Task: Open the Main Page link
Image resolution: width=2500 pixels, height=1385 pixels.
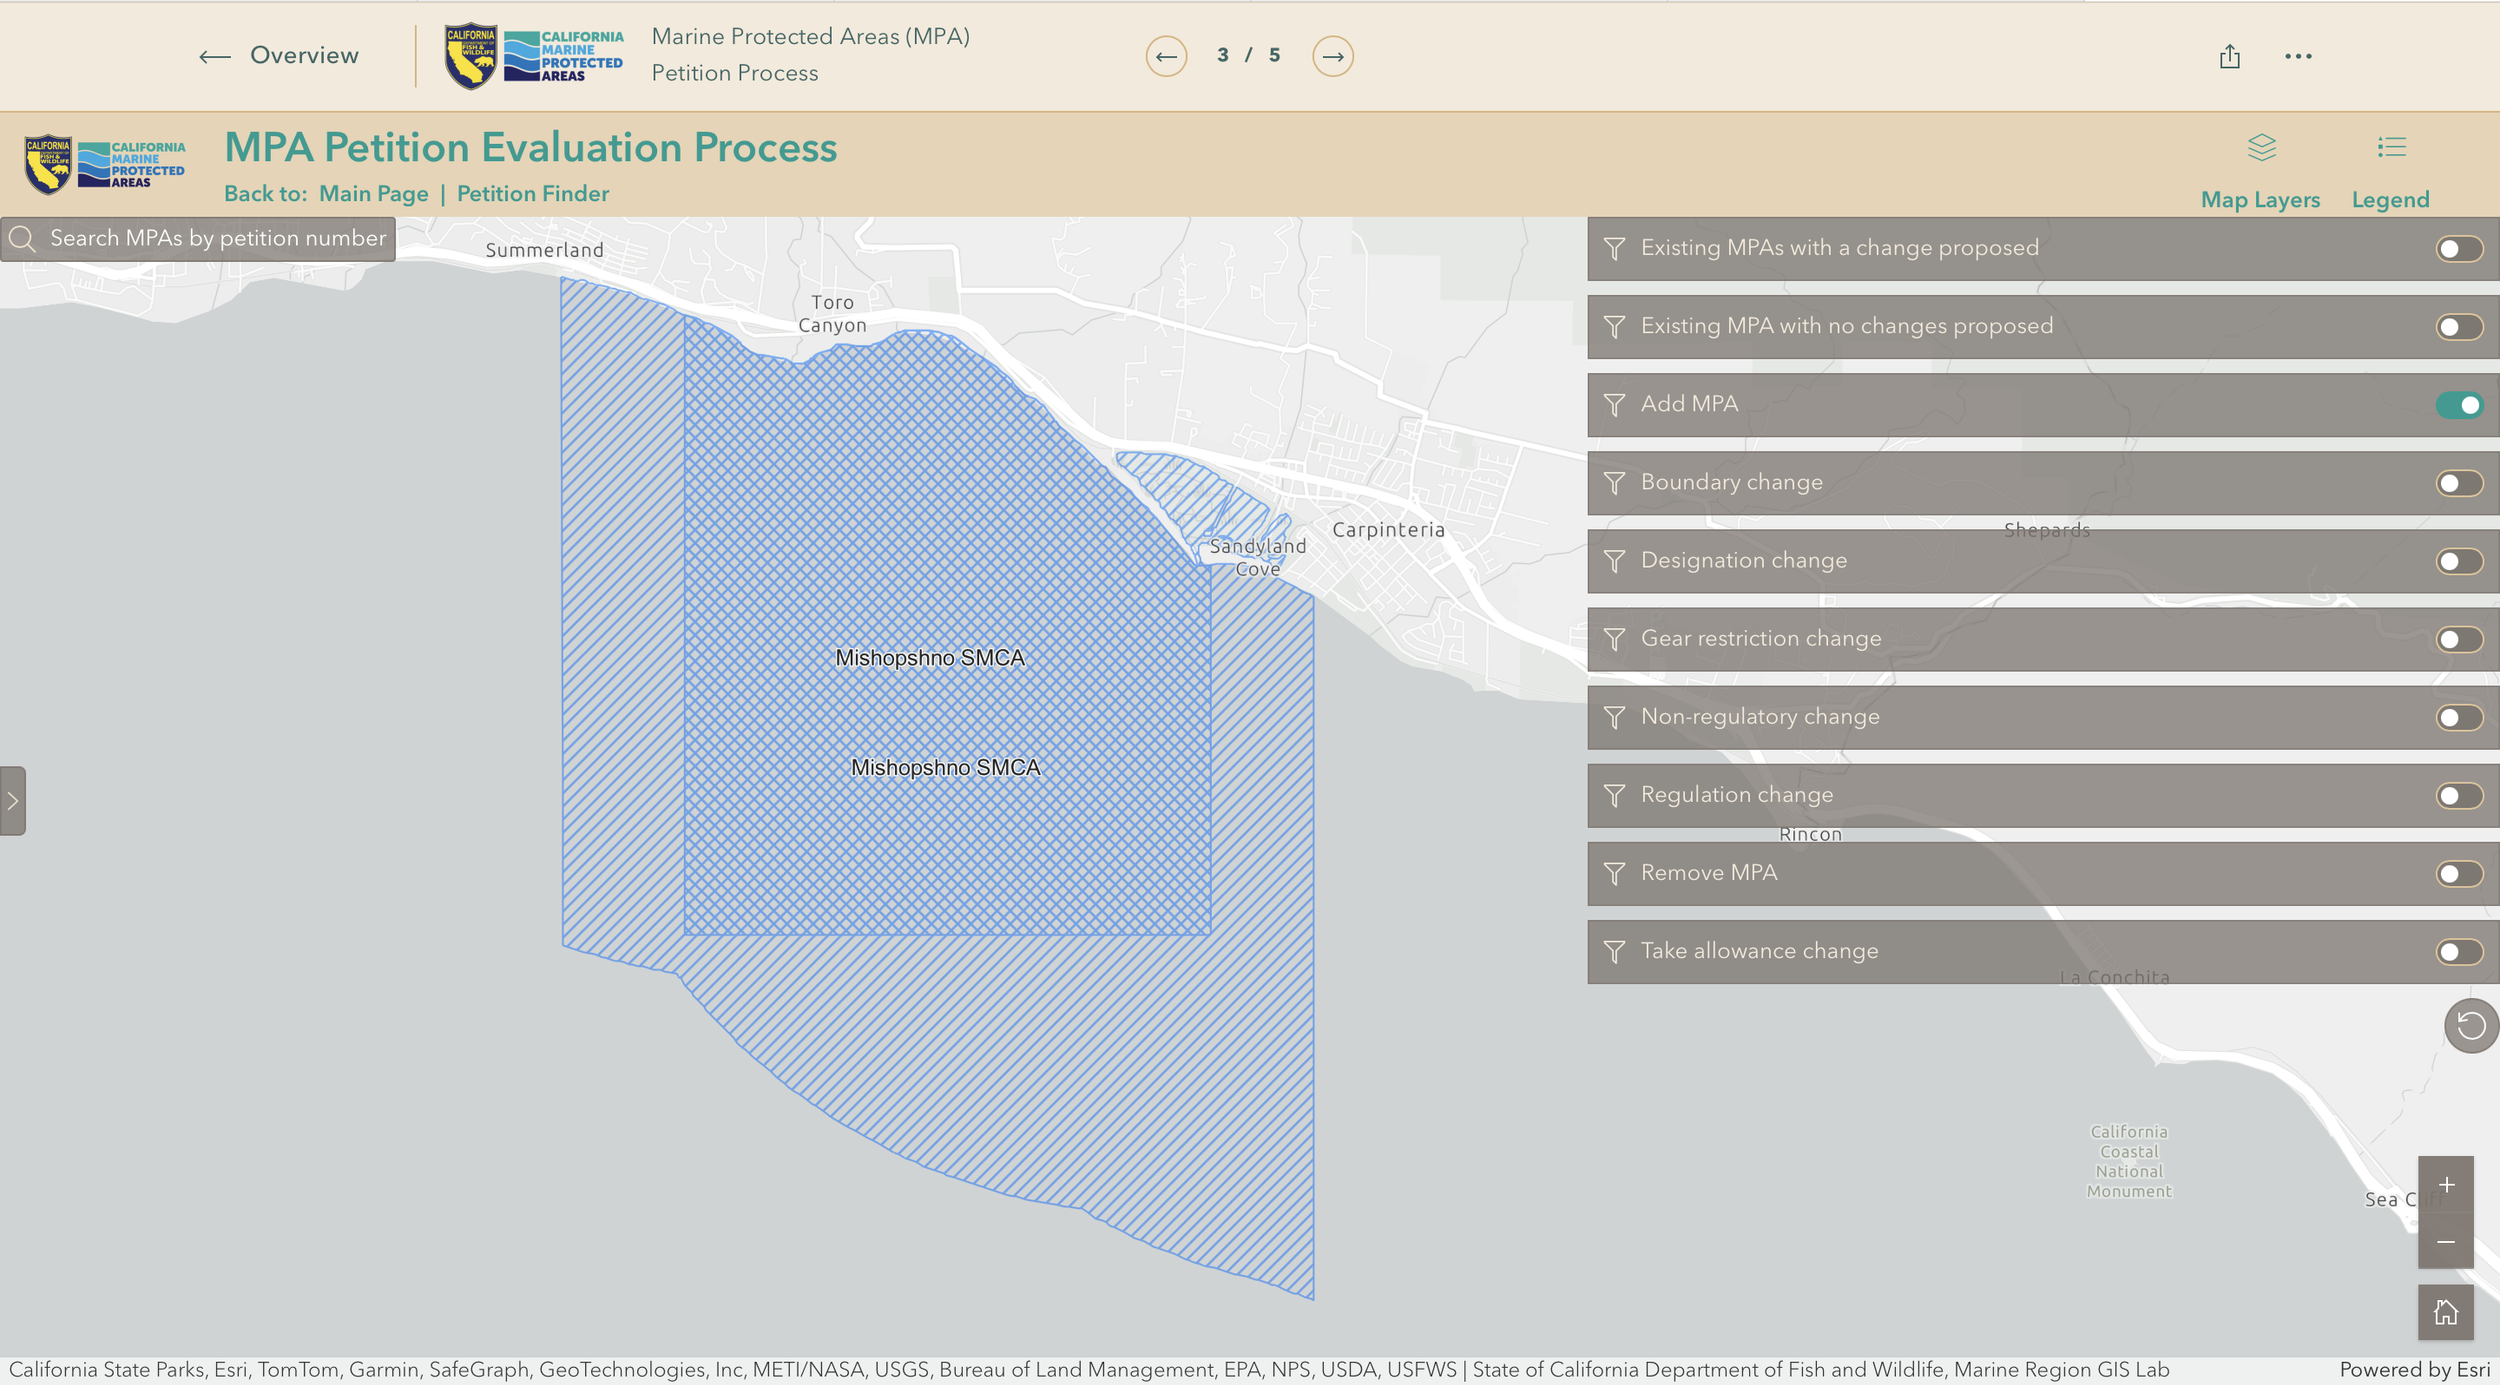Action: tap(373, 194)
